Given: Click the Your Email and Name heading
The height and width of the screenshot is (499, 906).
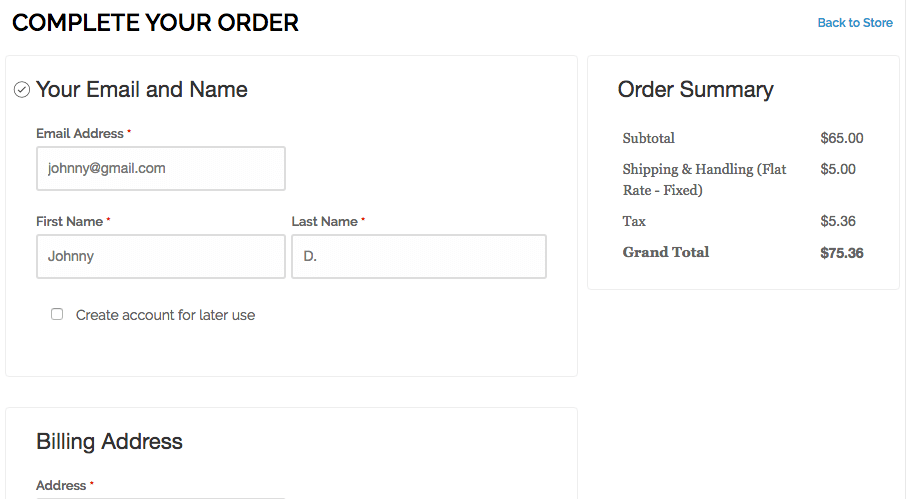Looking at the screenshot, I should pyautogui.click(x=142, y=90).
